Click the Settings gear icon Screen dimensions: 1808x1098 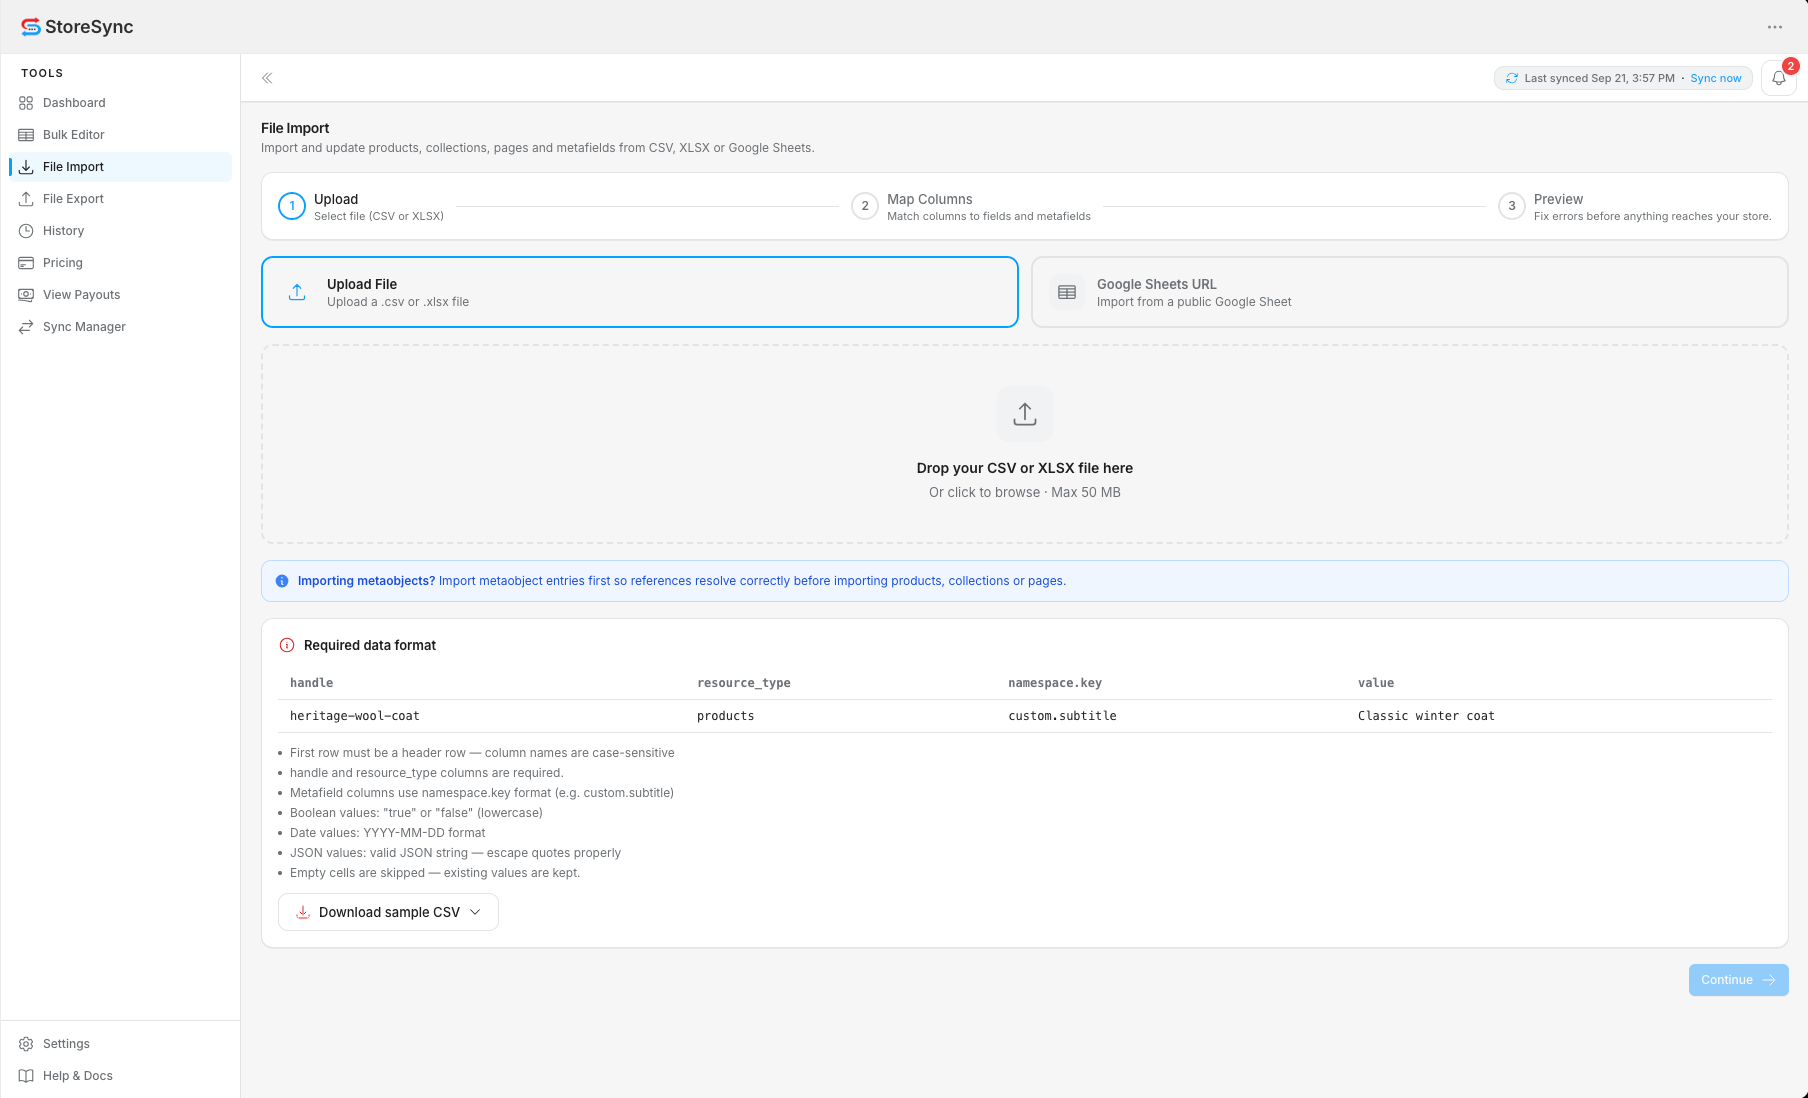[26, 1044]
